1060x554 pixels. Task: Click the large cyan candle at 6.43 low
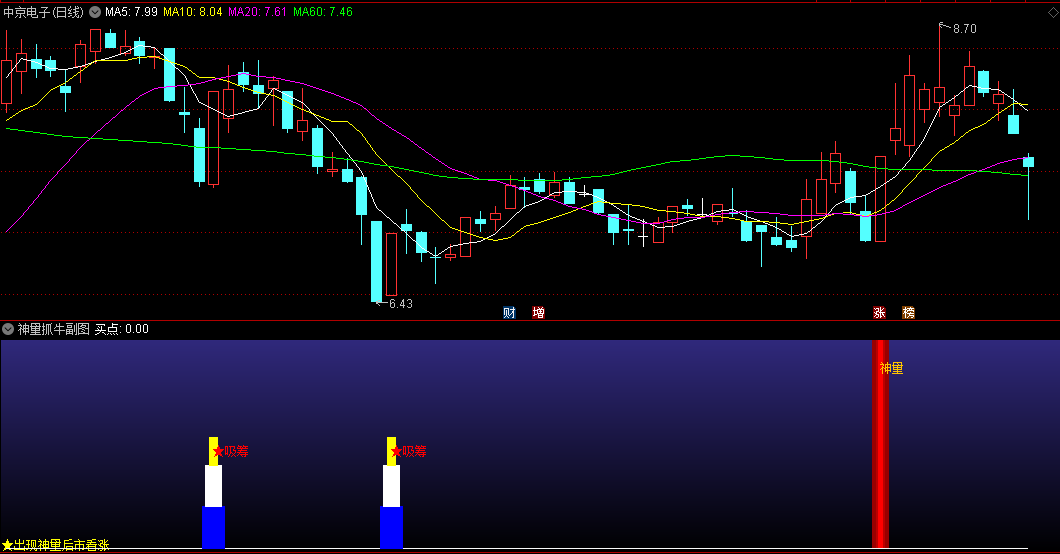click(x=377, y=261)
